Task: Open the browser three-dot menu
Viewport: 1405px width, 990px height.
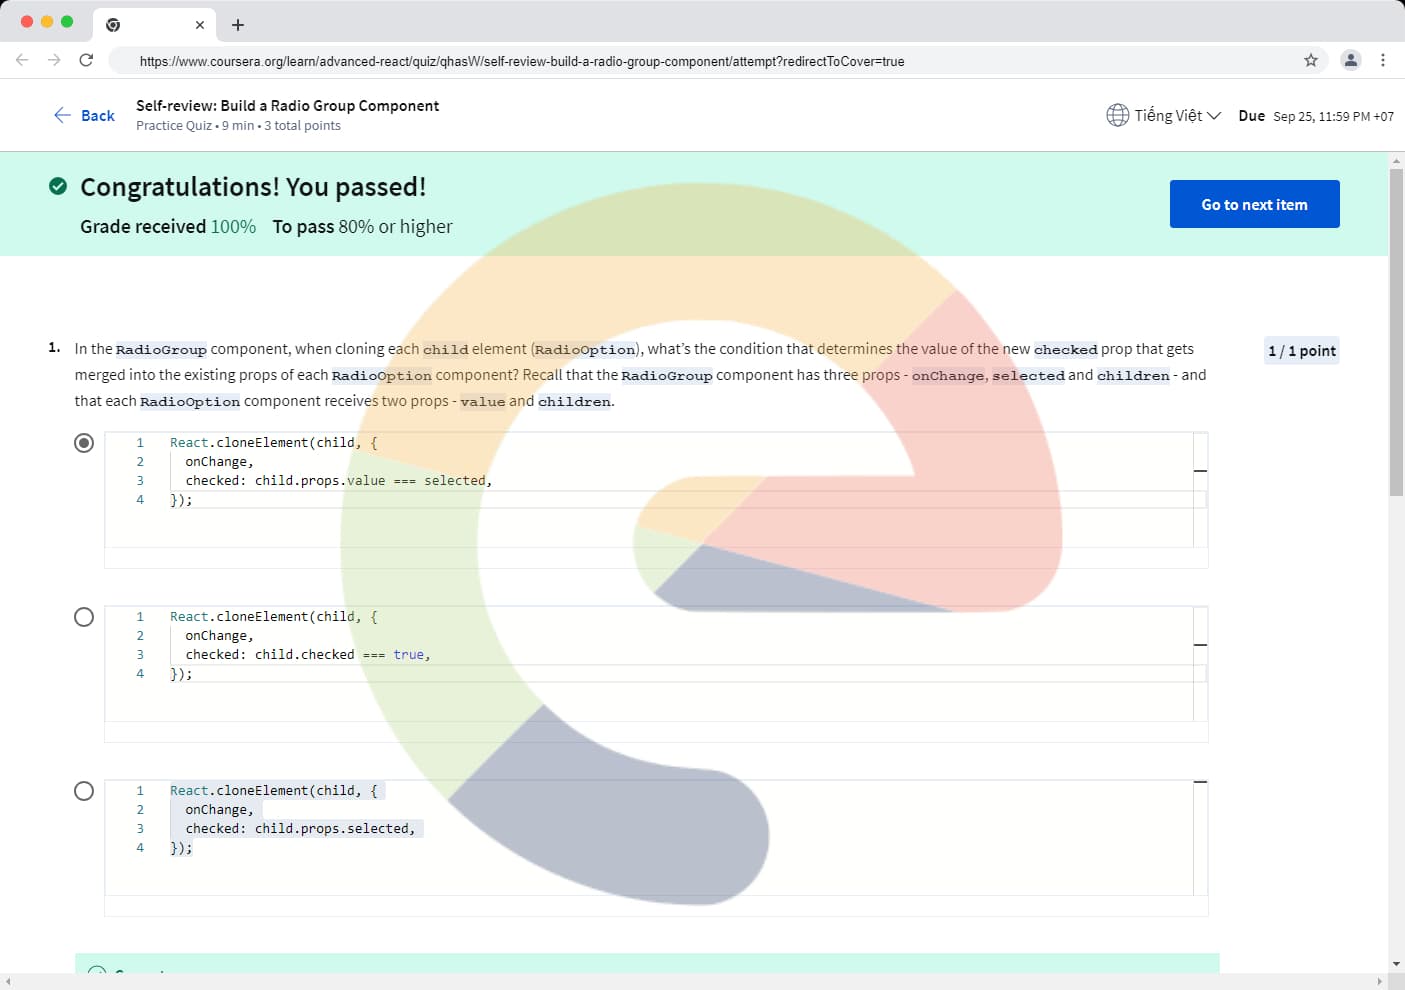Action: point(1383,60)
